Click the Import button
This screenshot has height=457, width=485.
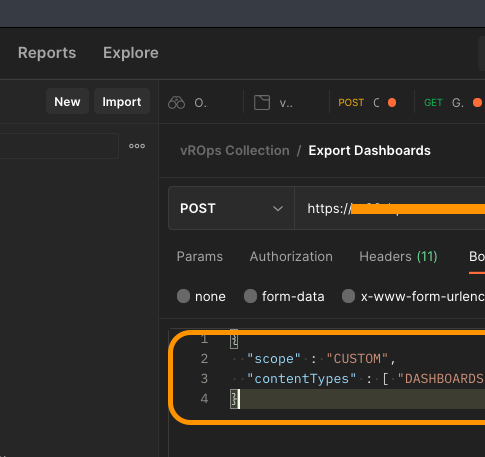pyautogui.click(x=122, y=102)
